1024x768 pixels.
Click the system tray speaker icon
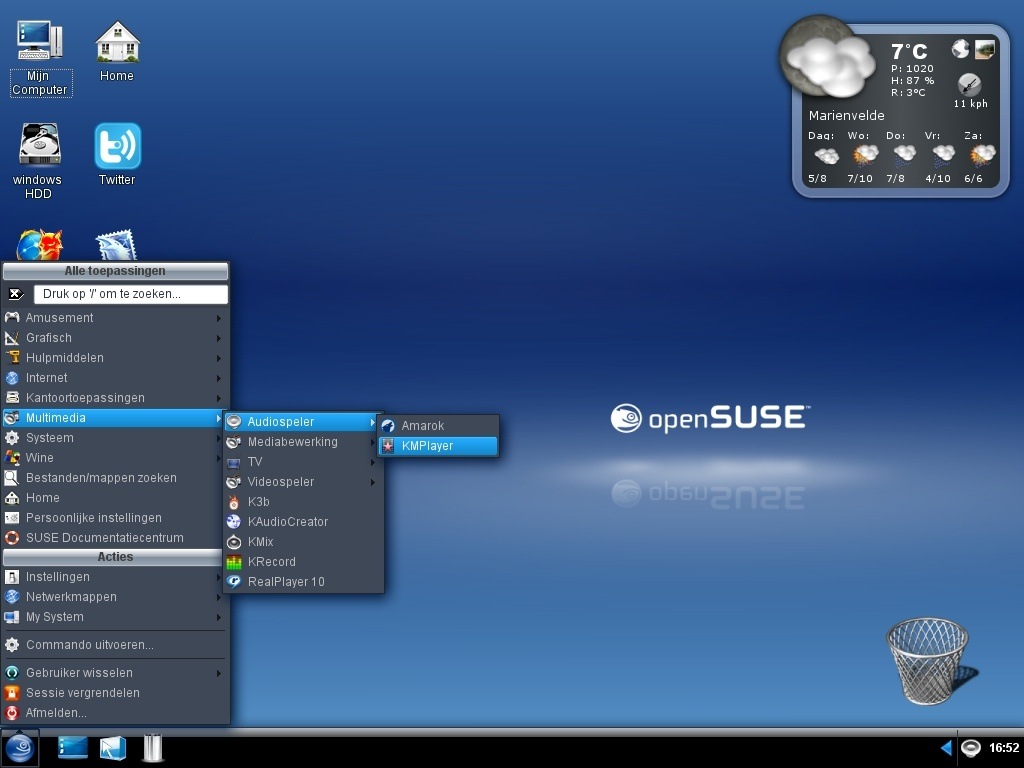pos(970,748)
